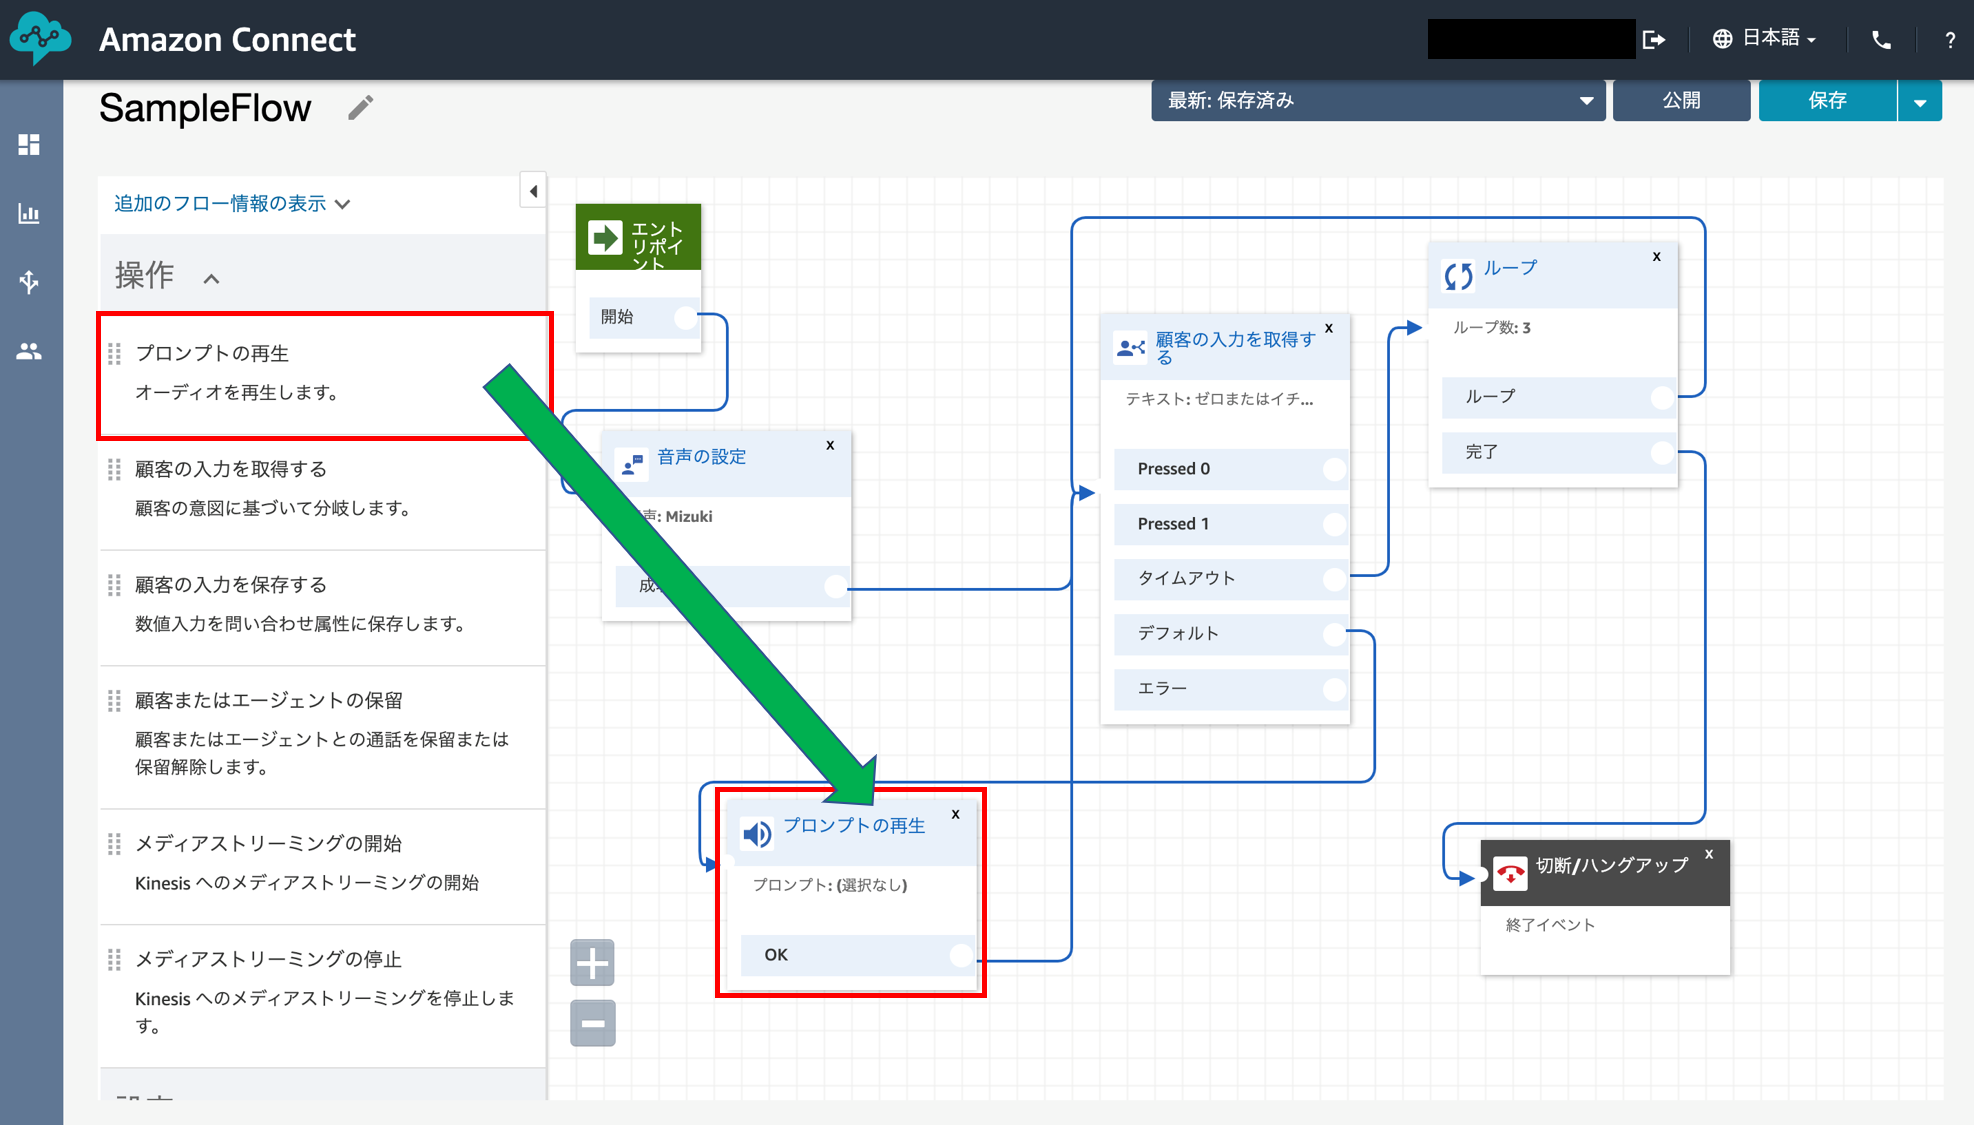Click the Amazon Connect cloud logo

pyautogui.click(x=40, y=38)
